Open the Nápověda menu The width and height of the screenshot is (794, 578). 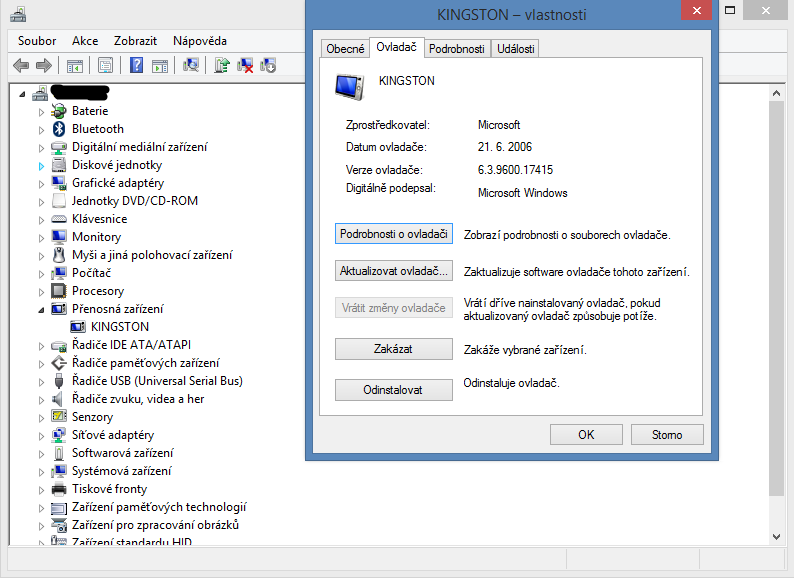tap(200, 41)
